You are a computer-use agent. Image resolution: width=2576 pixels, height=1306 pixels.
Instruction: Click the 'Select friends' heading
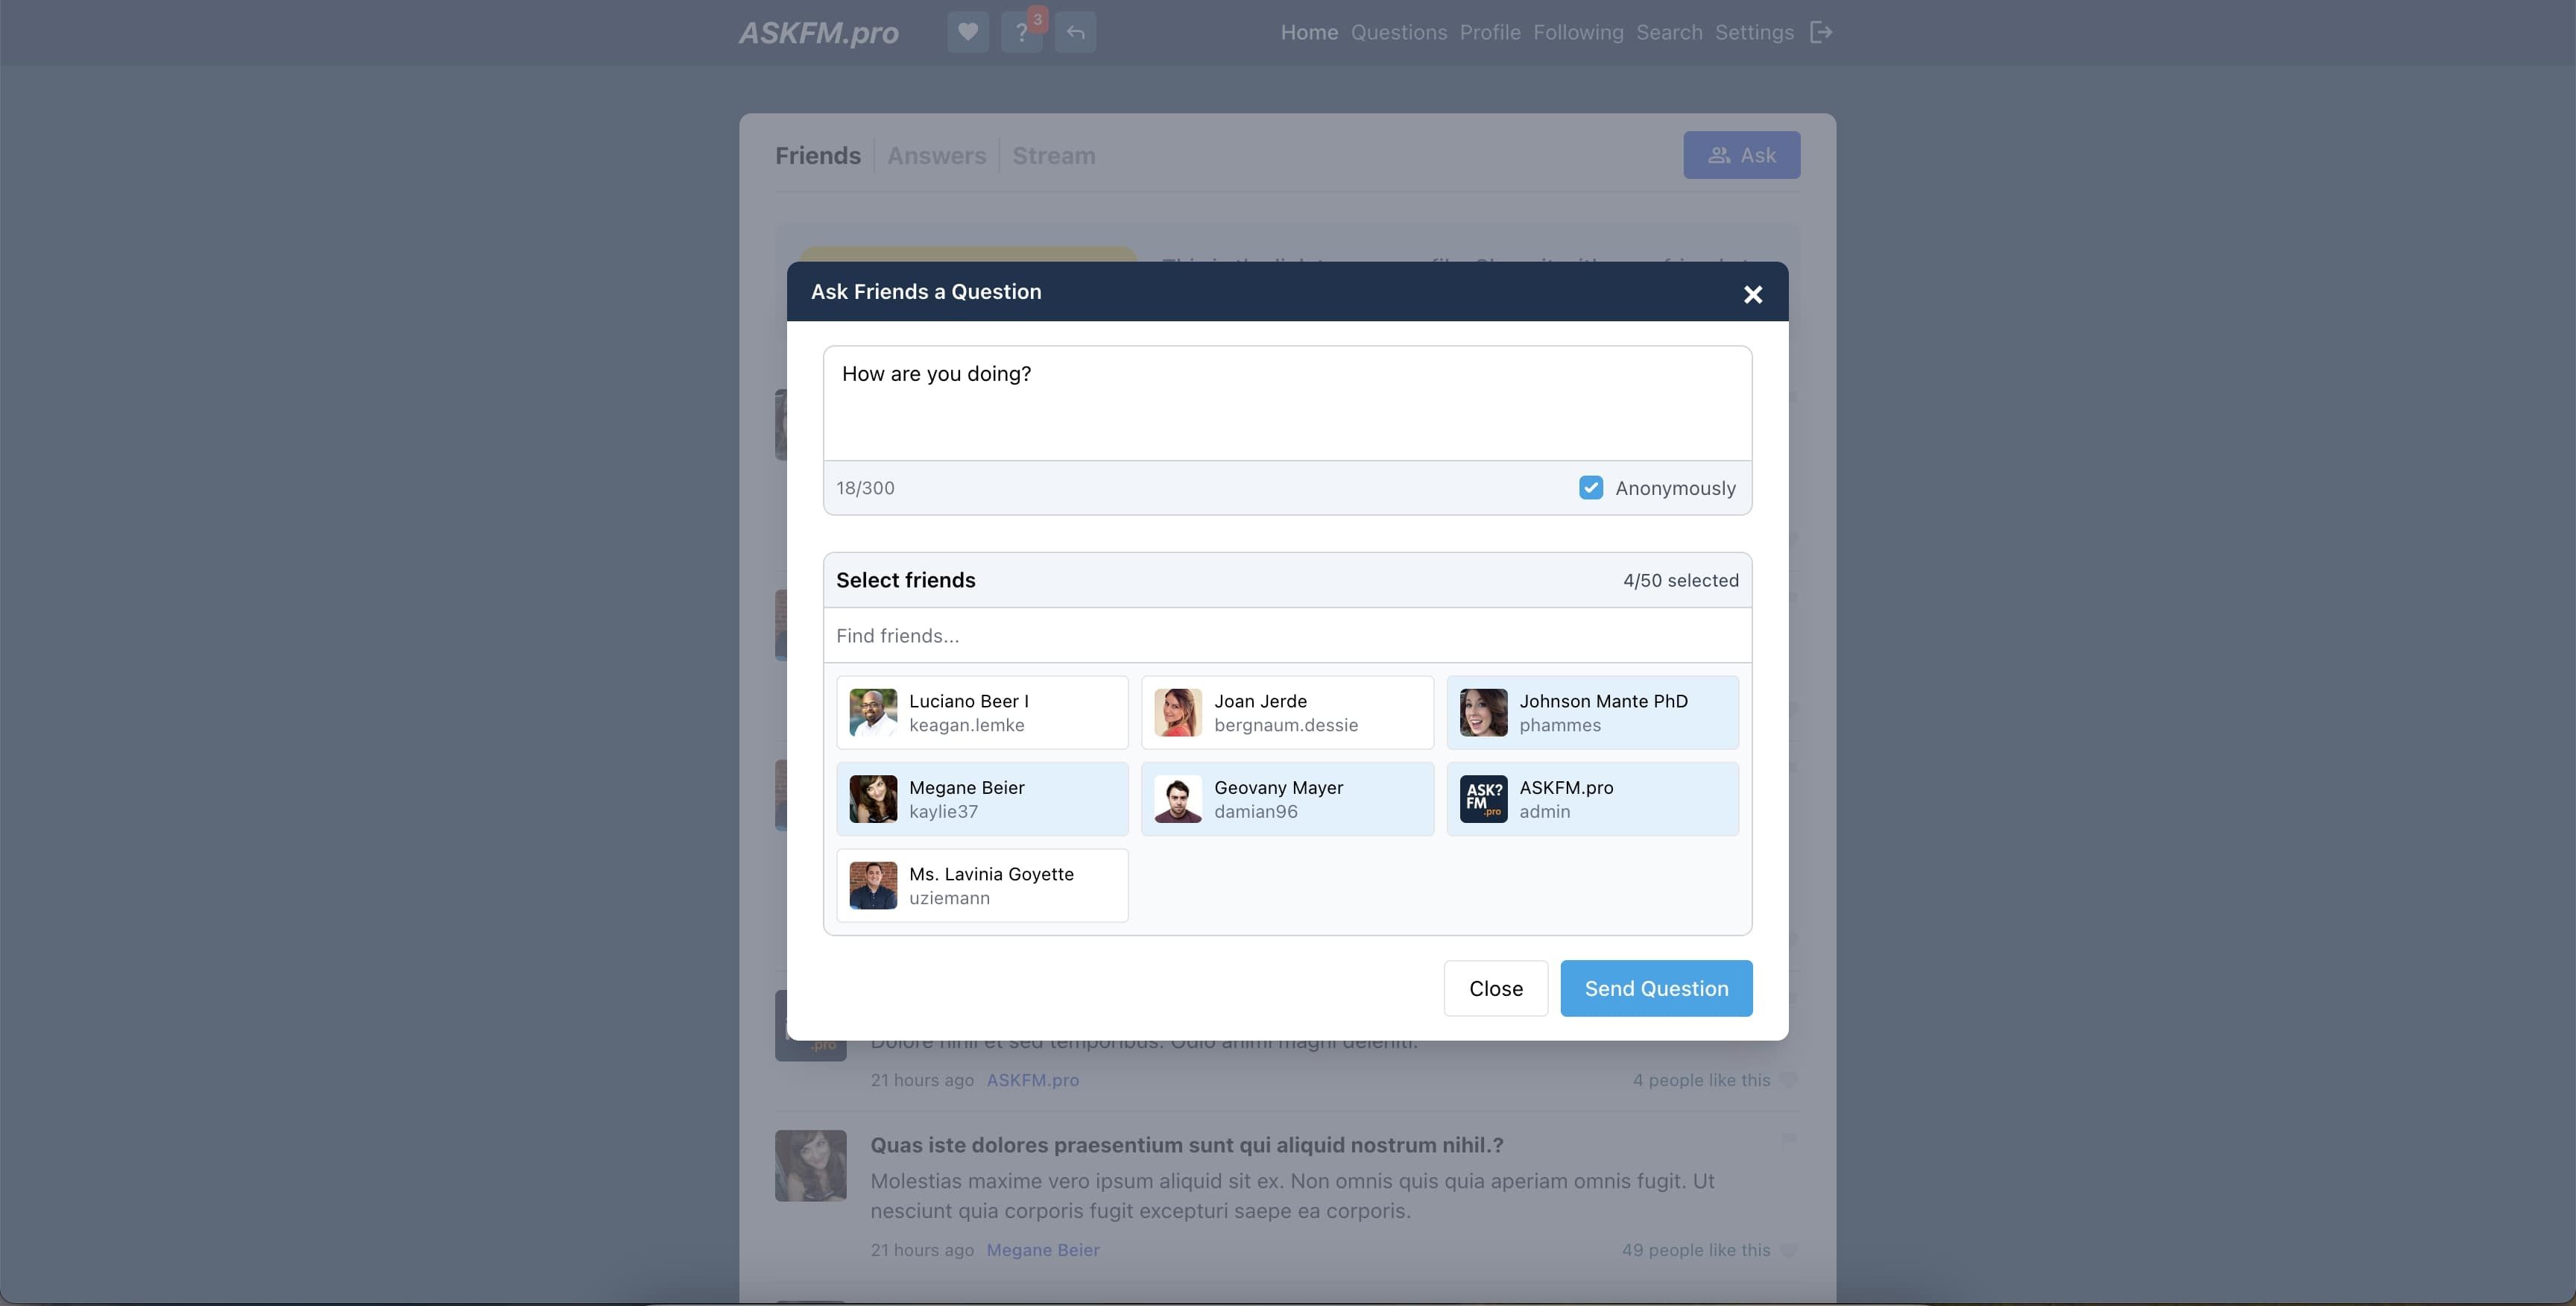coord(905,580)
